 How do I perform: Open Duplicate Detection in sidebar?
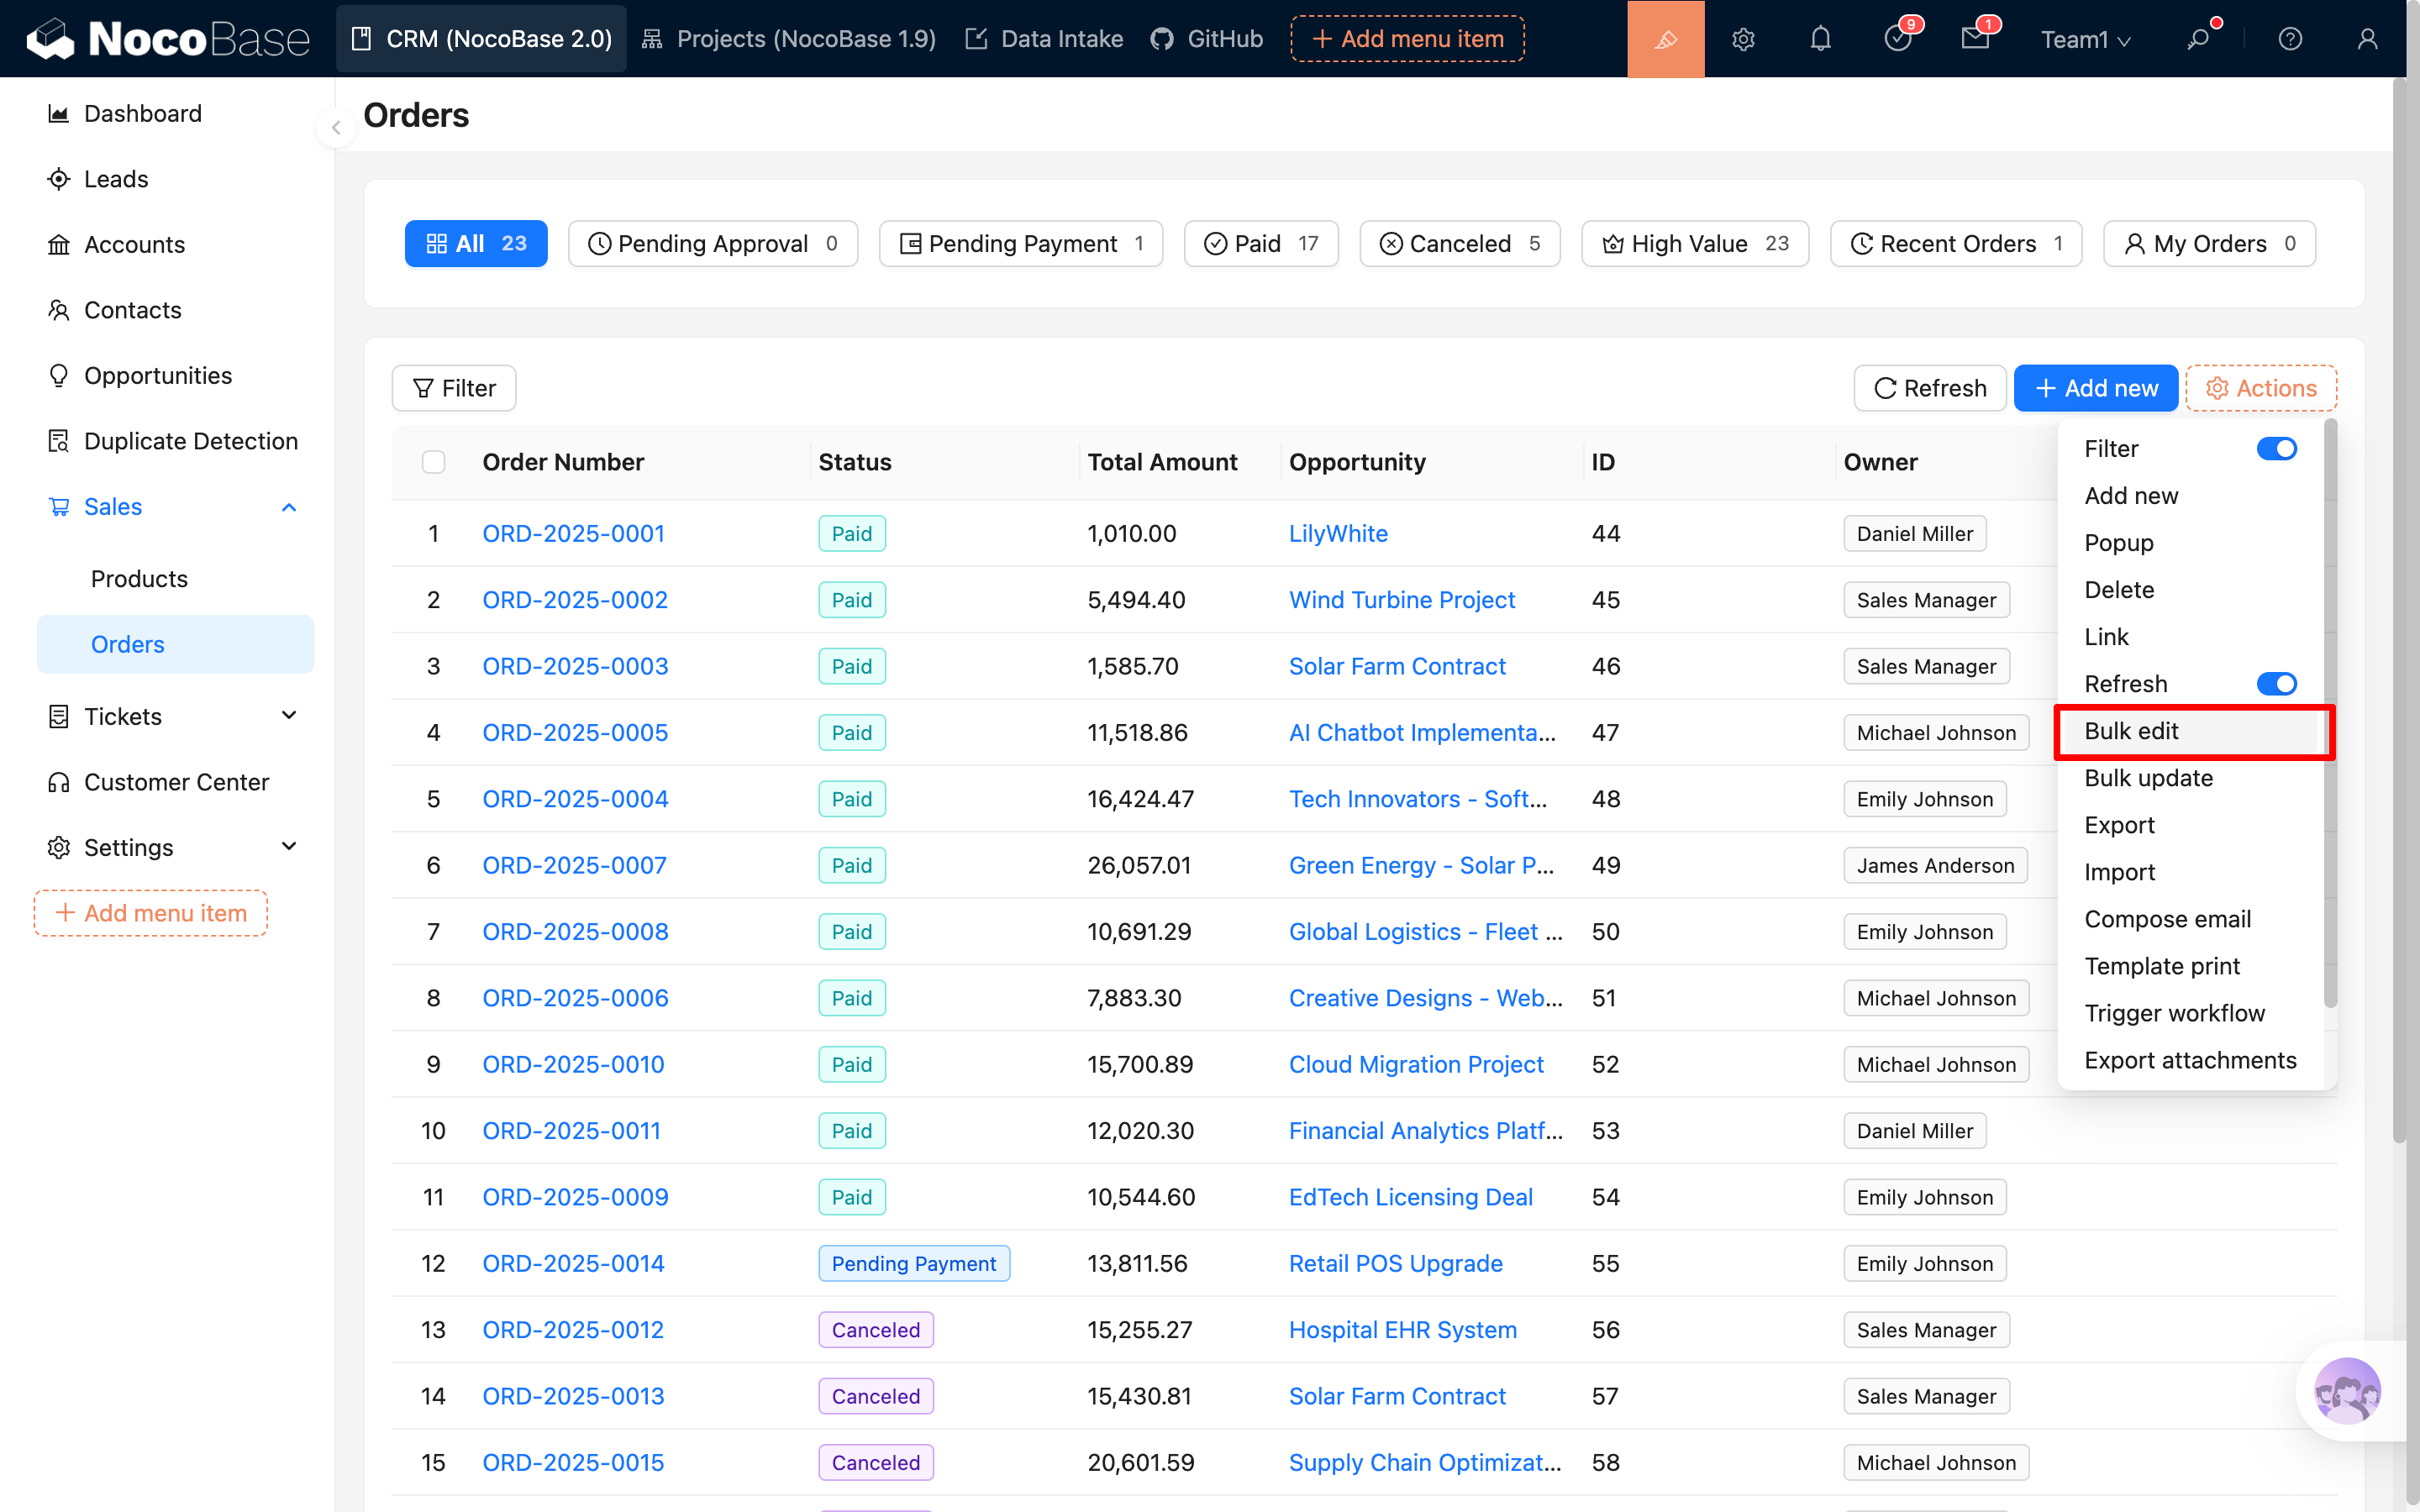(x=190, y=441)
